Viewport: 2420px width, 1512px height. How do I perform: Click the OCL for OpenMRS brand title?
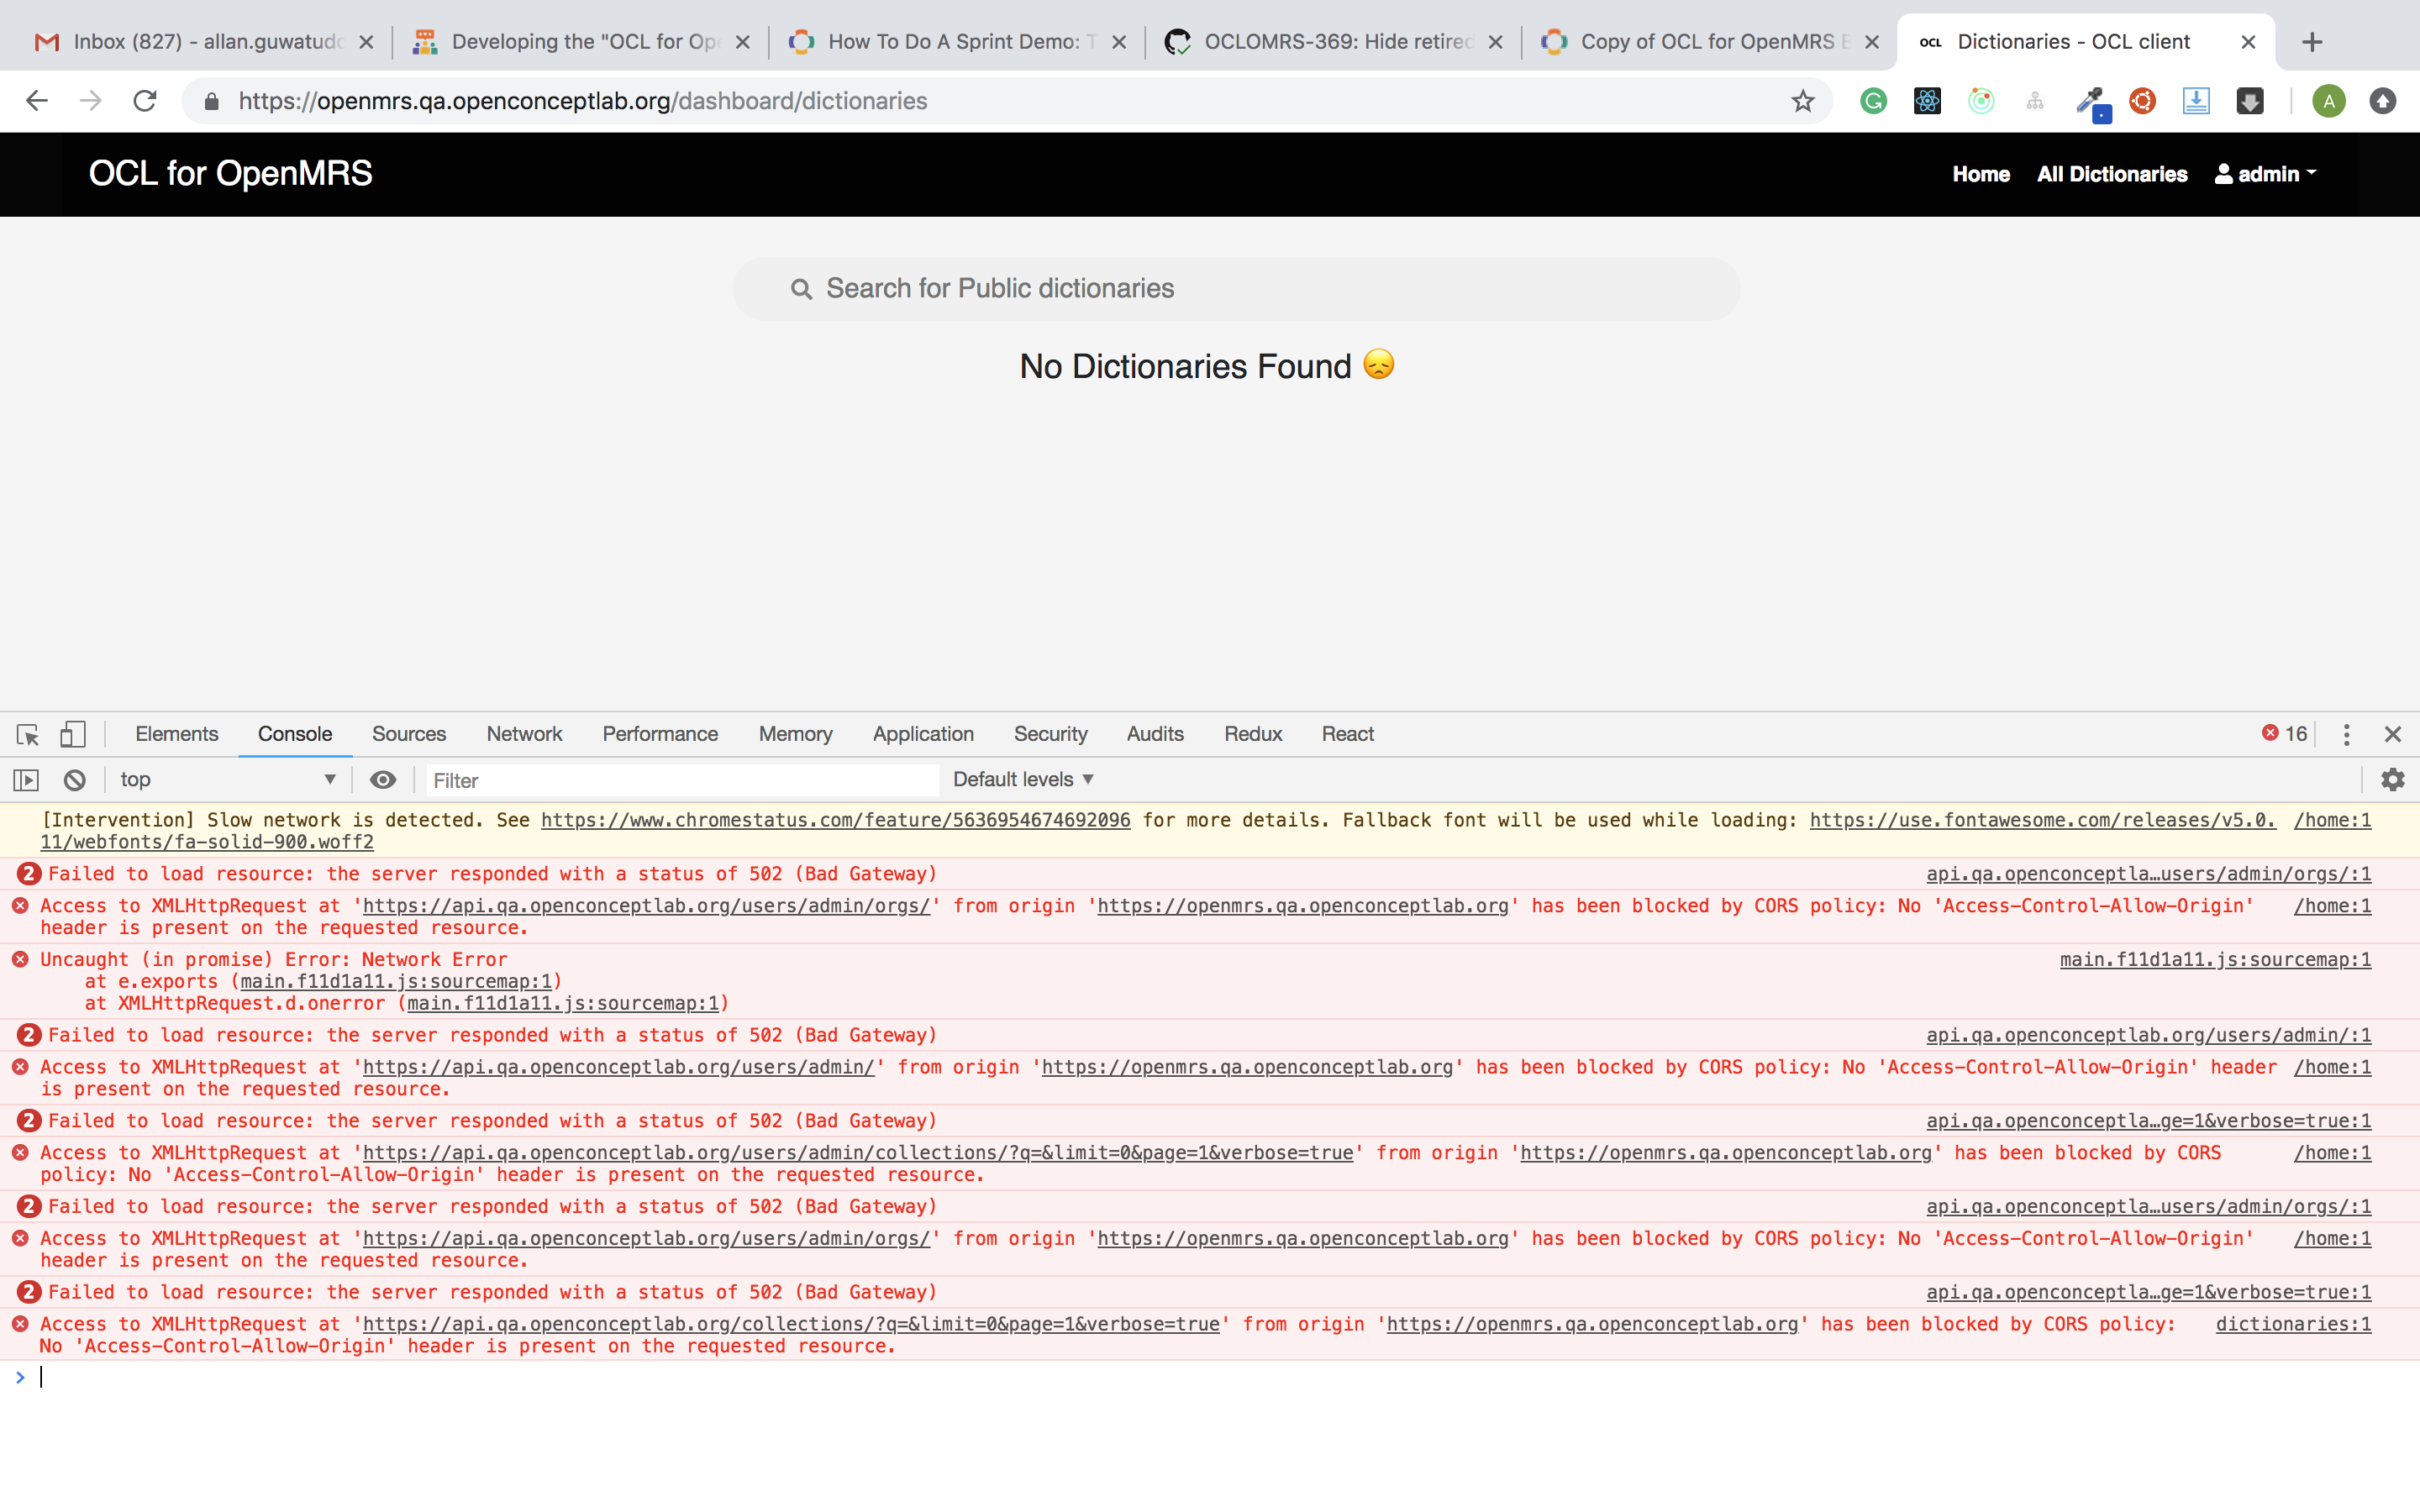(230, 174)
